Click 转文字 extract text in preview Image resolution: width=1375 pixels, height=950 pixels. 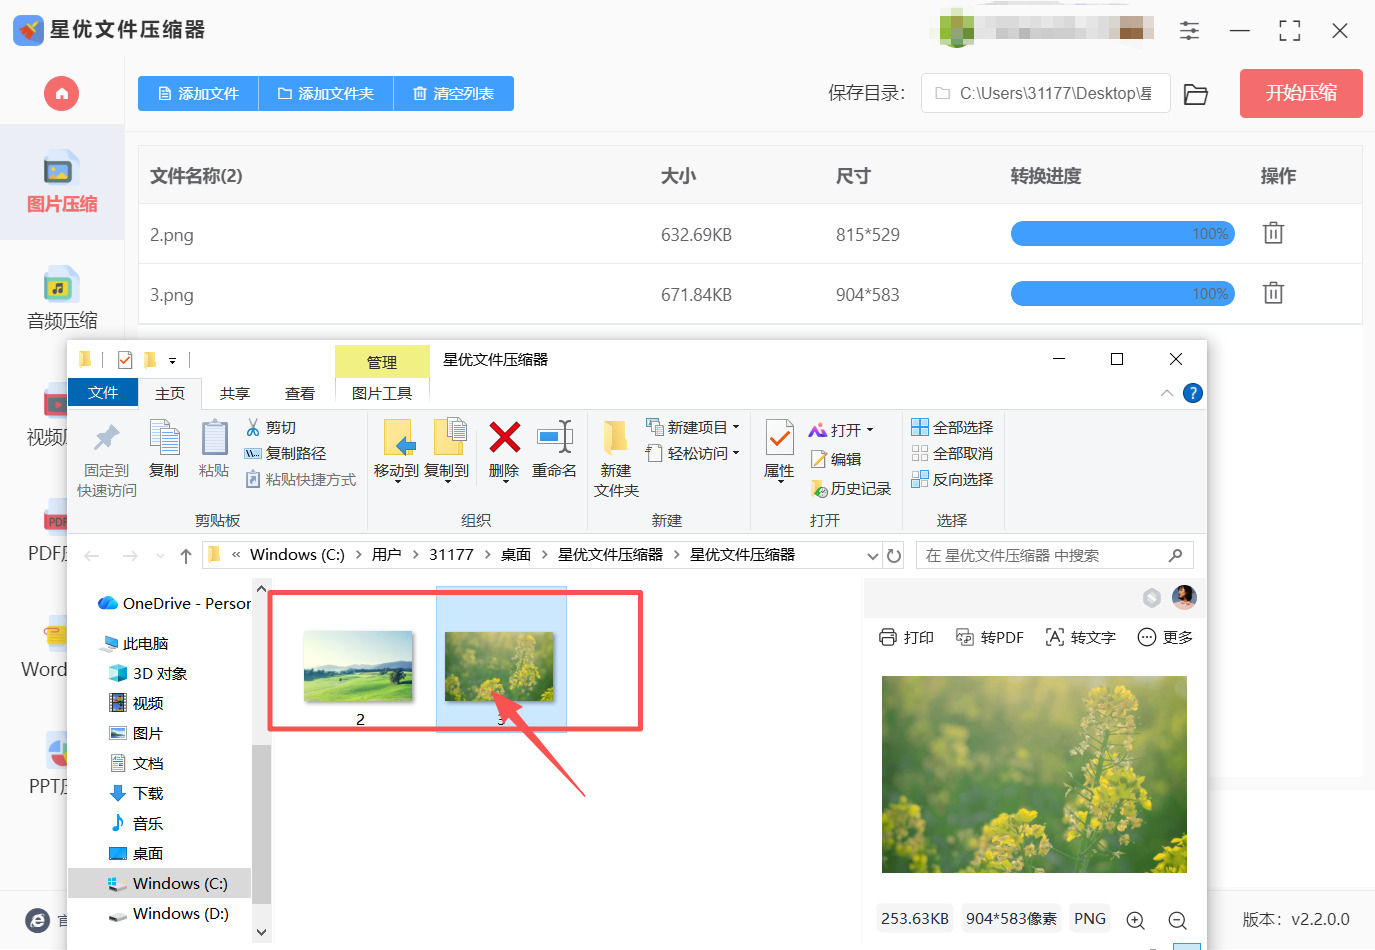pos(1080,638)
